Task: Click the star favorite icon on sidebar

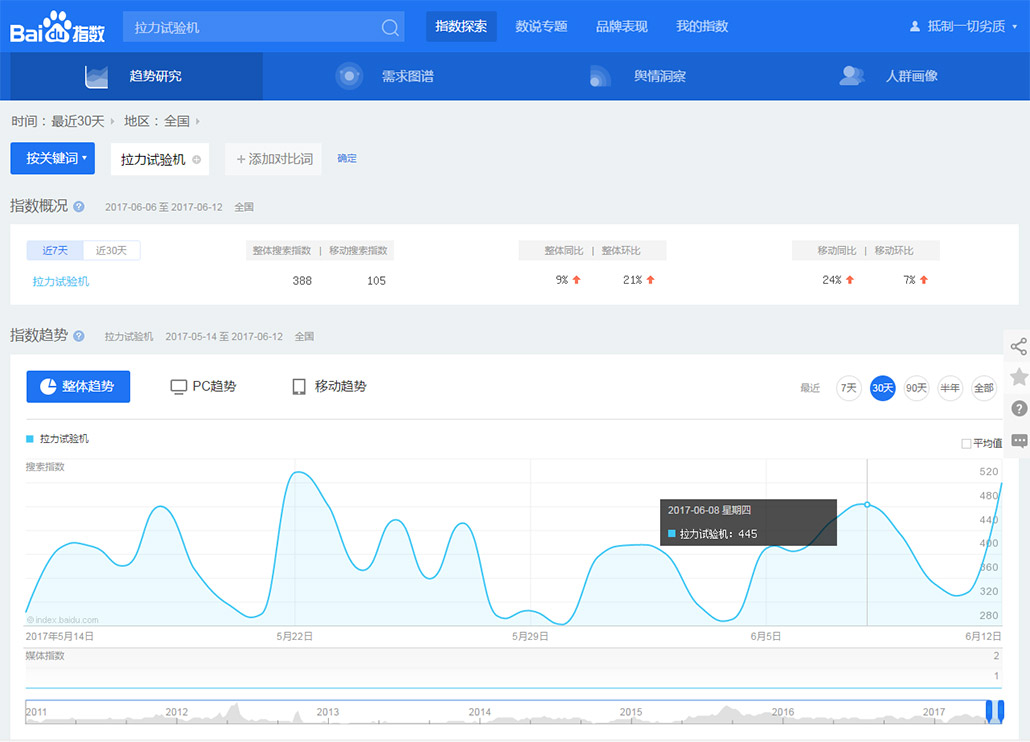Action: point(1019,377)
